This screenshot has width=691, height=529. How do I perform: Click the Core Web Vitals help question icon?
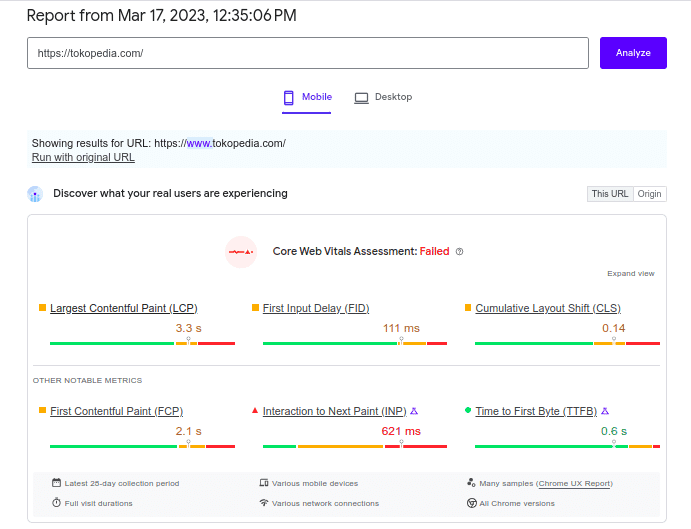(460, 252)
